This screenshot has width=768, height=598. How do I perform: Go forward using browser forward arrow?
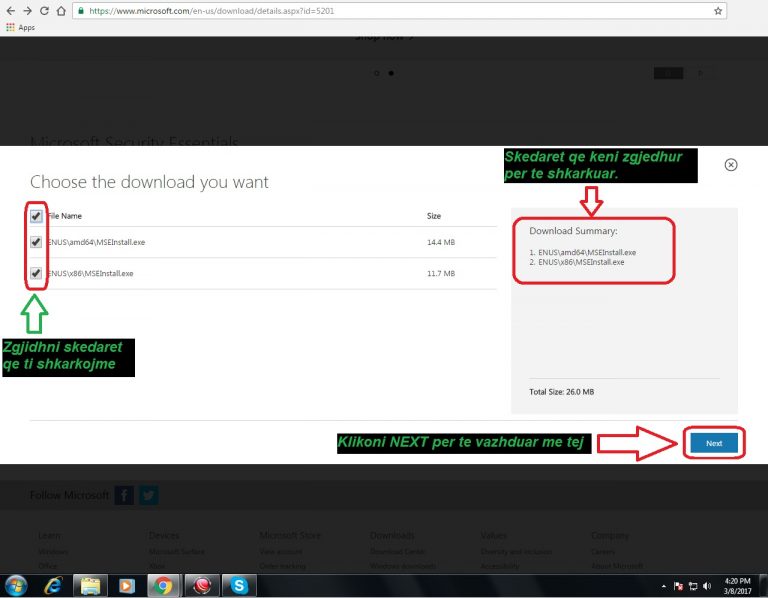pos(27,11)
